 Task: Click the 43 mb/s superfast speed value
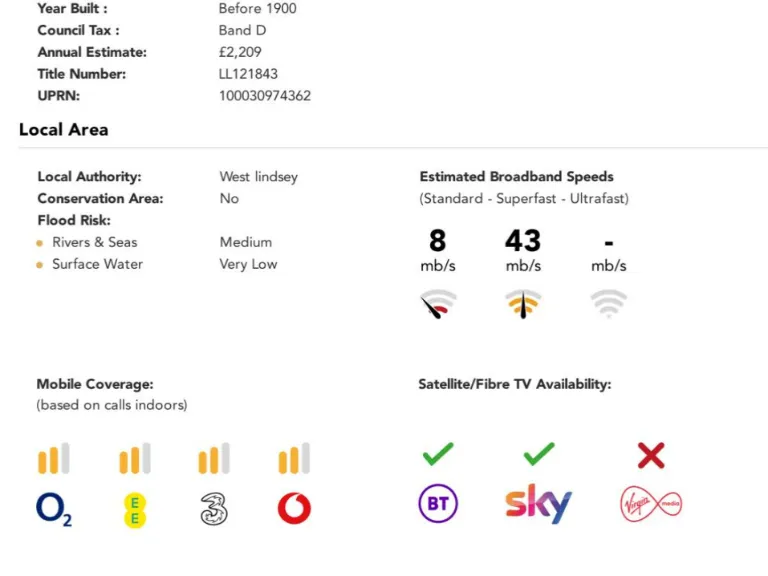523,241
